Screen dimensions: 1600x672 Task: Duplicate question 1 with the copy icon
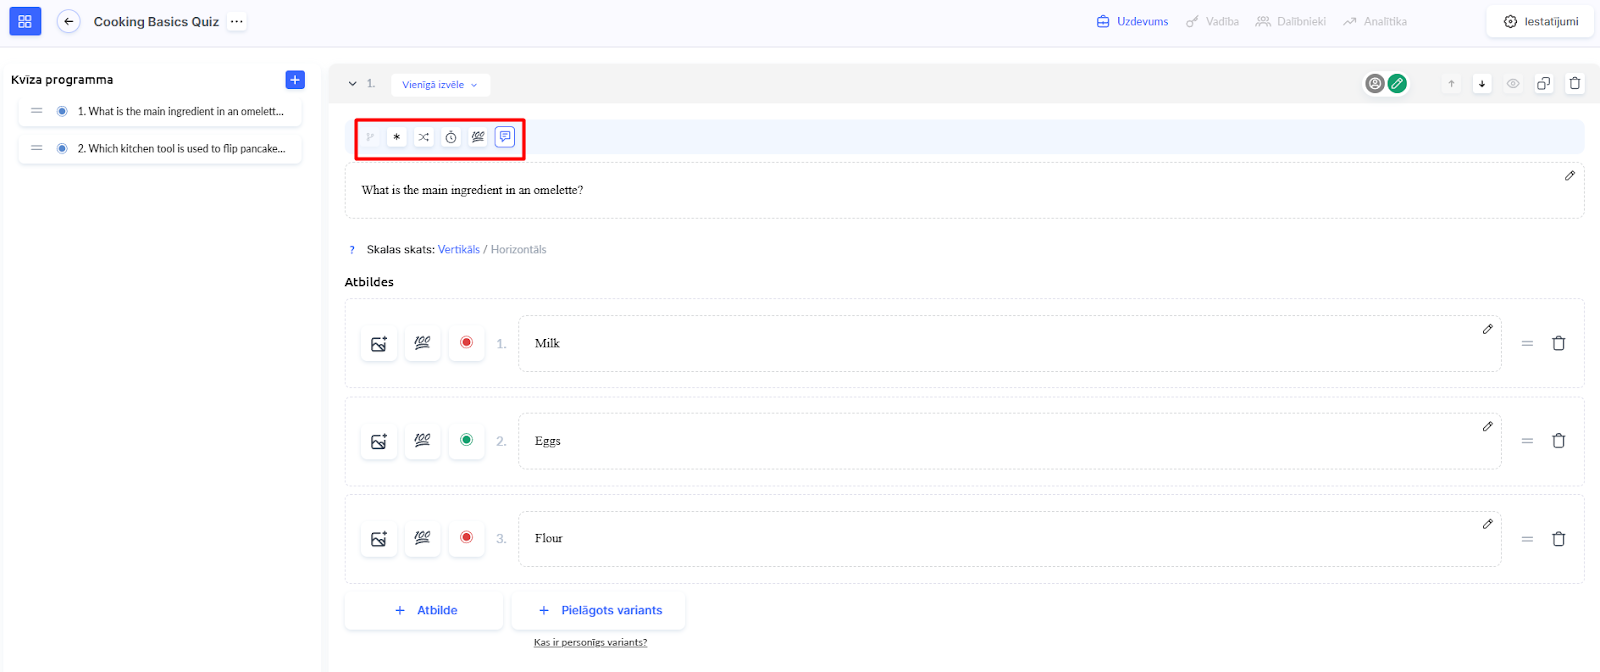pos(1544,84)
